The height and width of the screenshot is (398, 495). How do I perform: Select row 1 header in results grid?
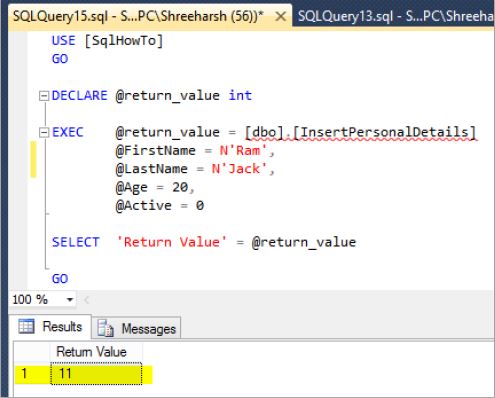coord(32,373)
